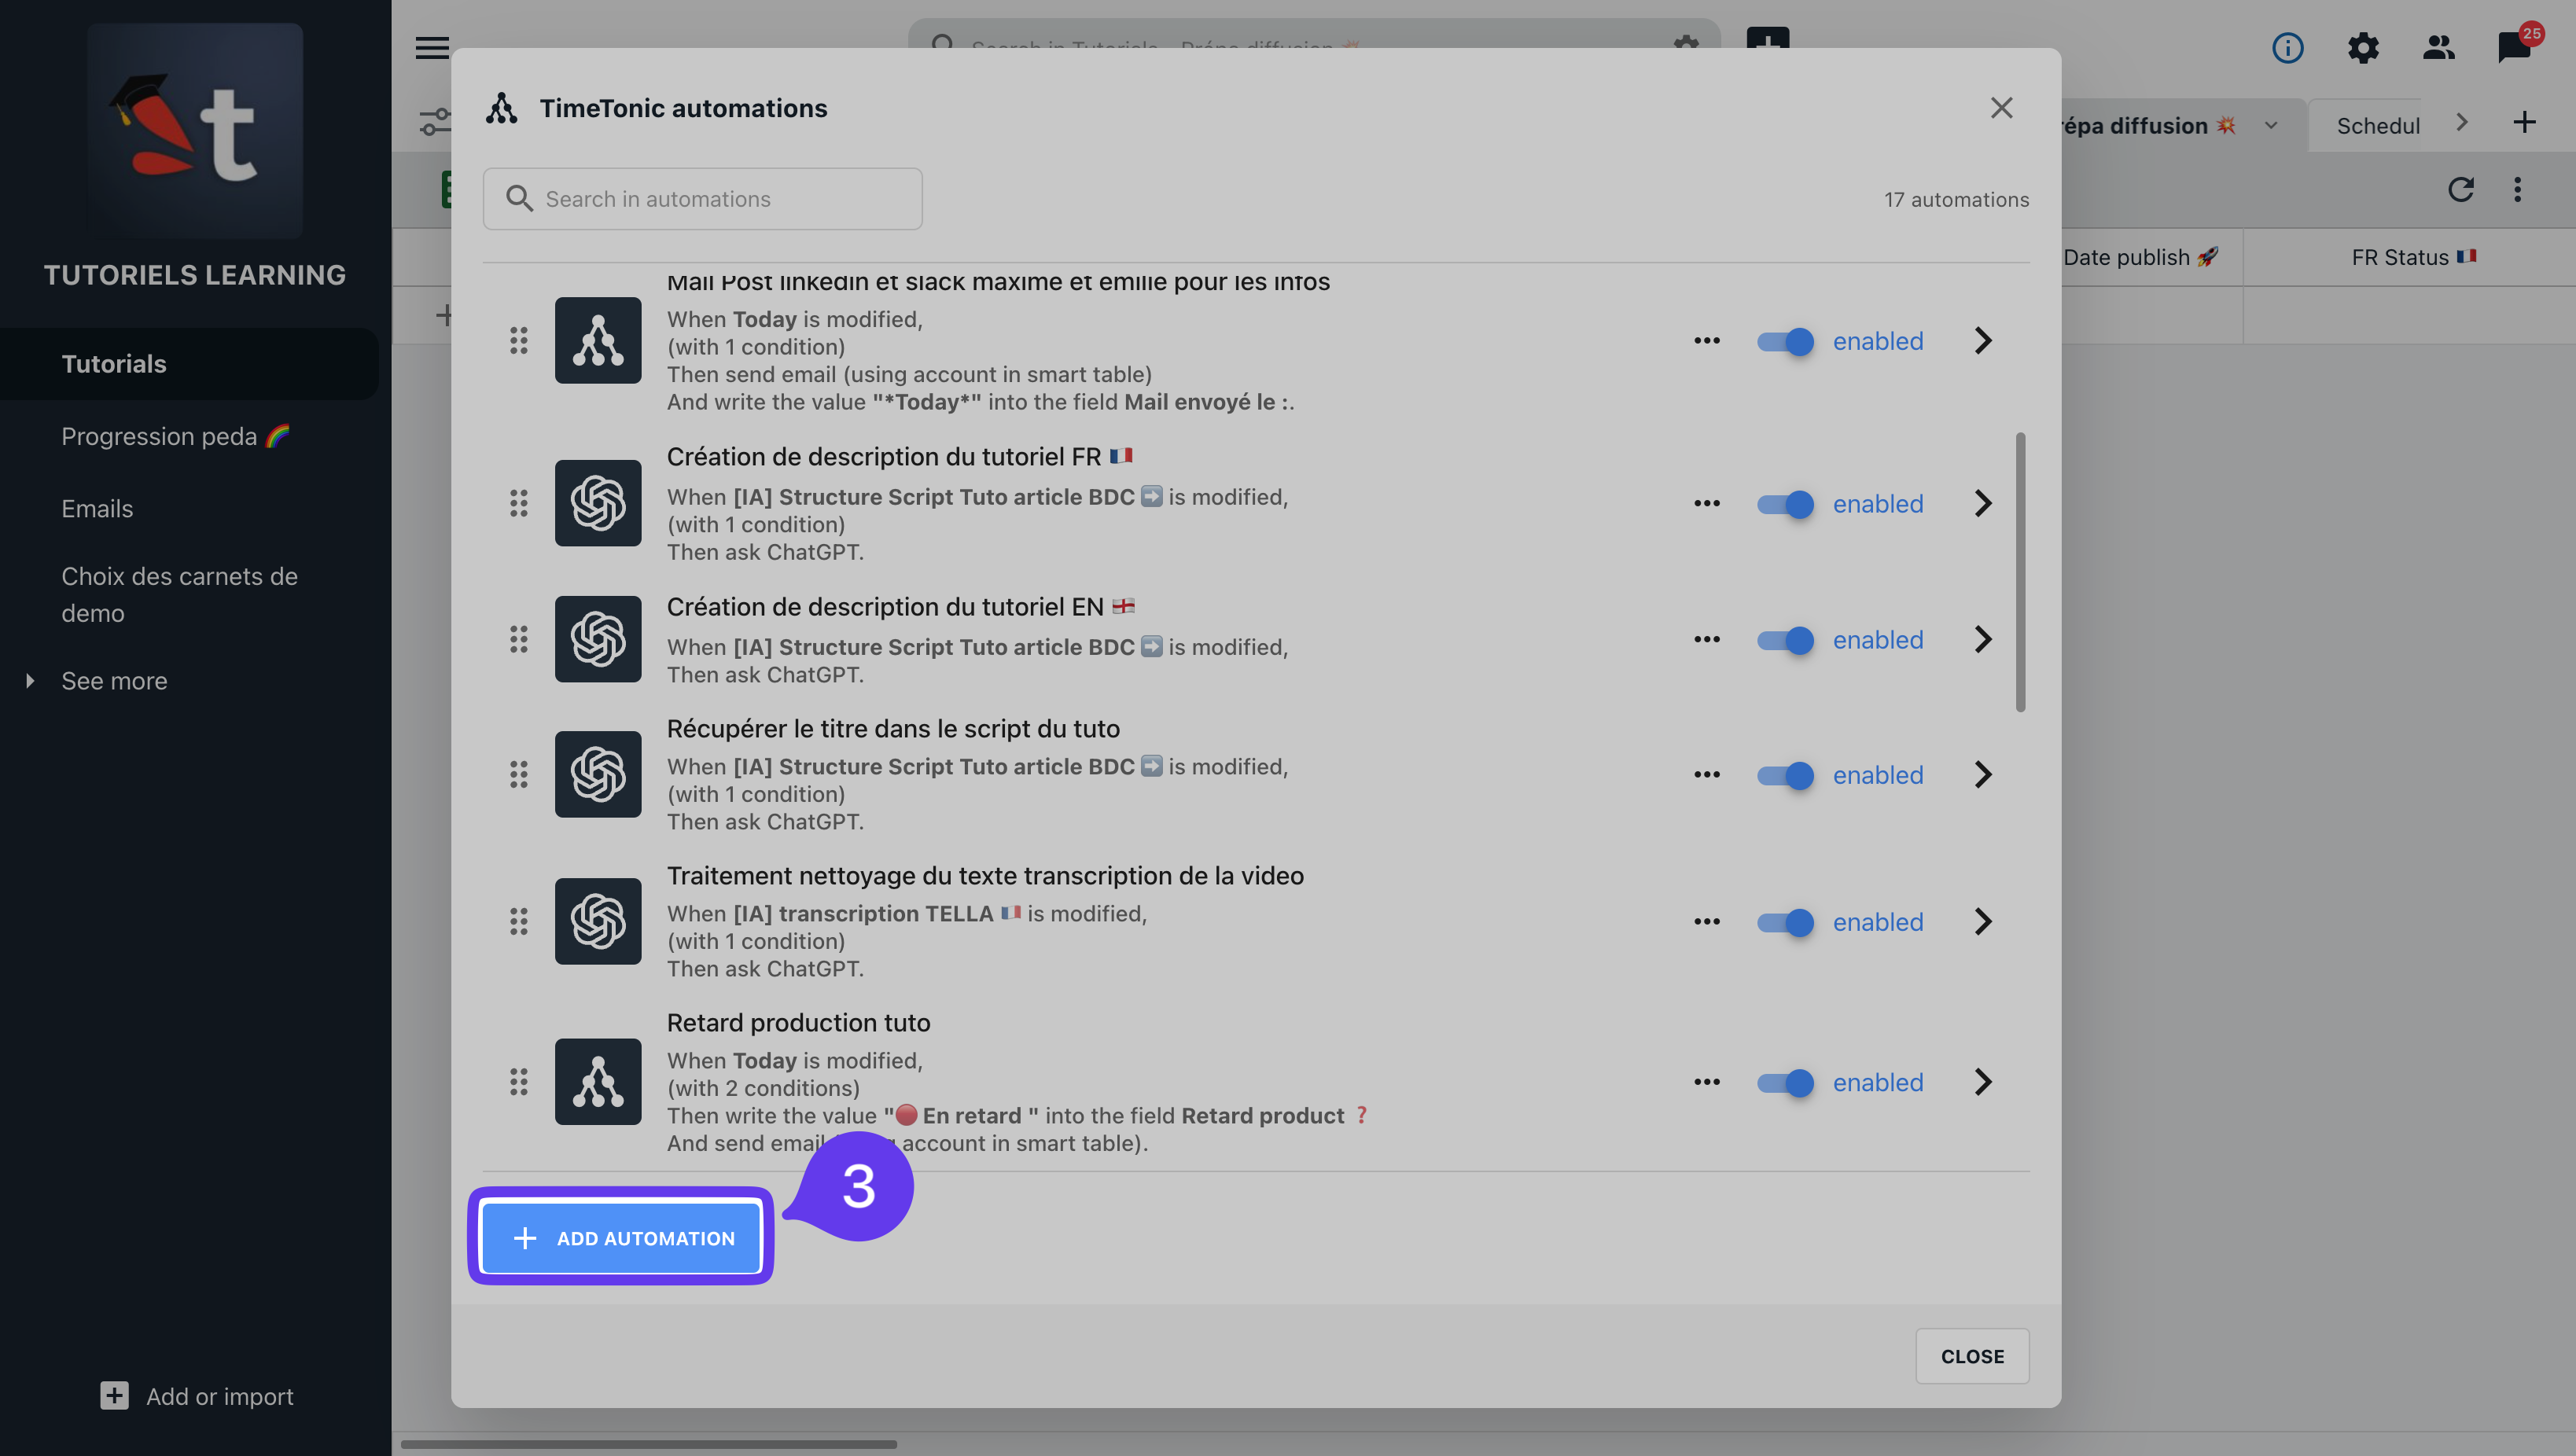
Task: Open dropdown arrow on Prépa diffusion tab
Action: [x=2271, y=126]
